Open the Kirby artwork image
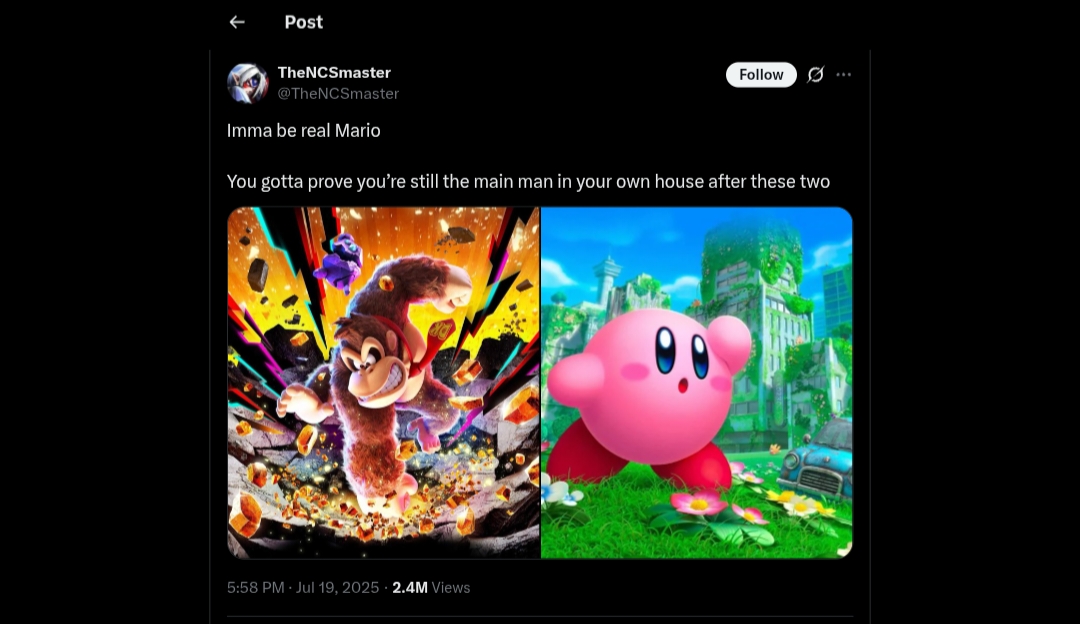This screenshot has height=624, width=1080. tap(697, 382)
